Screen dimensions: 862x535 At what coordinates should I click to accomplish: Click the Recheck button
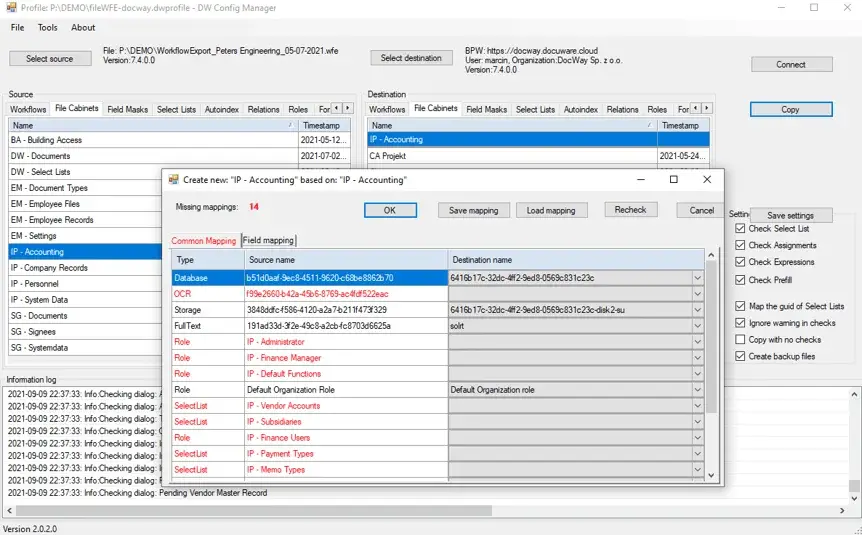pos(631,209)
